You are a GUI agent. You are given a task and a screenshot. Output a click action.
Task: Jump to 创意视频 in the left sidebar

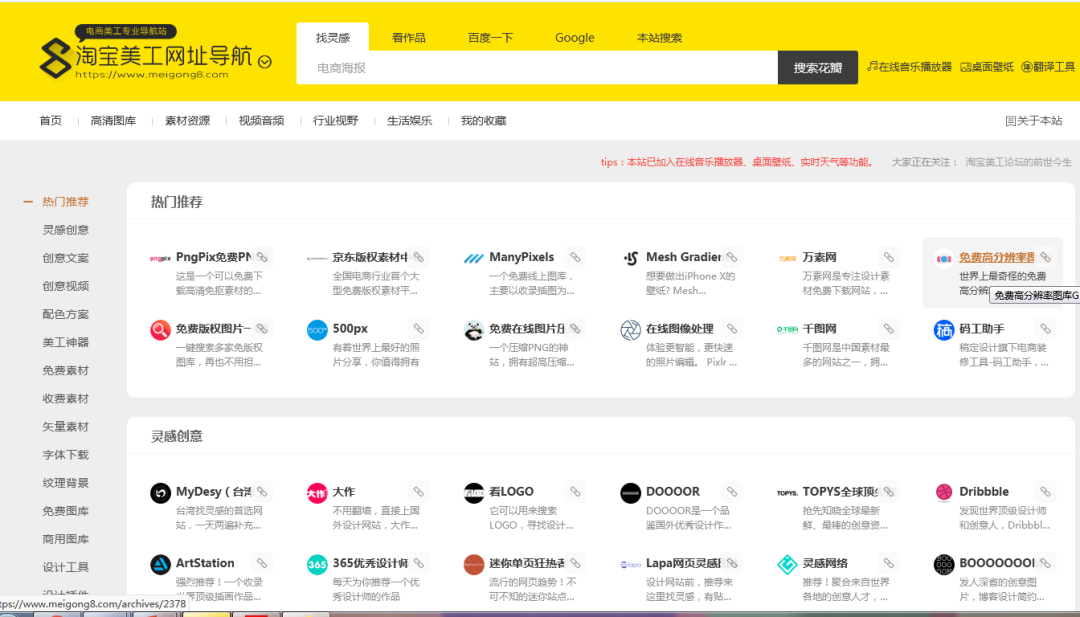[65, 286]
